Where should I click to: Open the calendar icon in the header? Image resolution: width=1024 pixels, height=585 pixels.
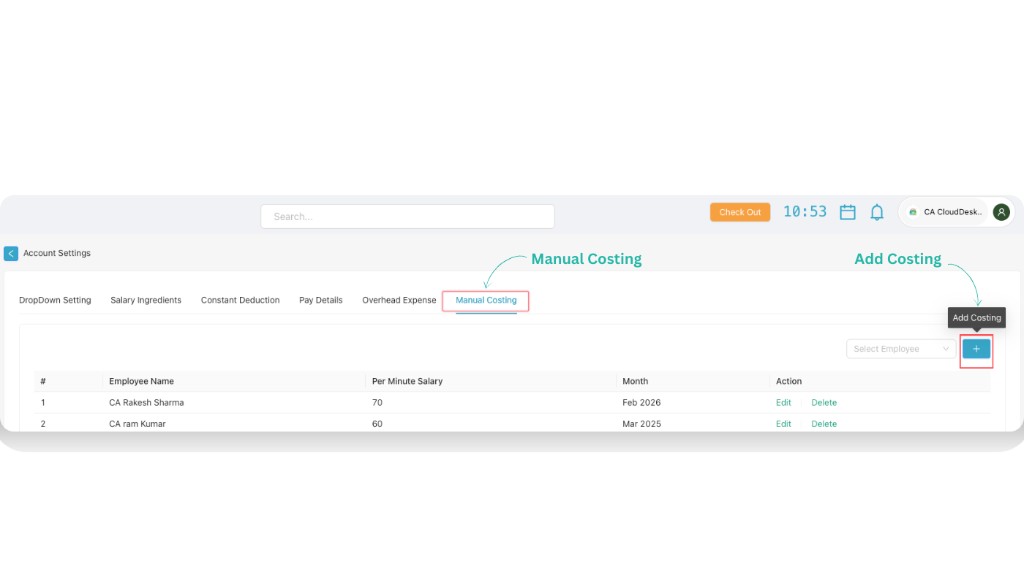point(847,212)
